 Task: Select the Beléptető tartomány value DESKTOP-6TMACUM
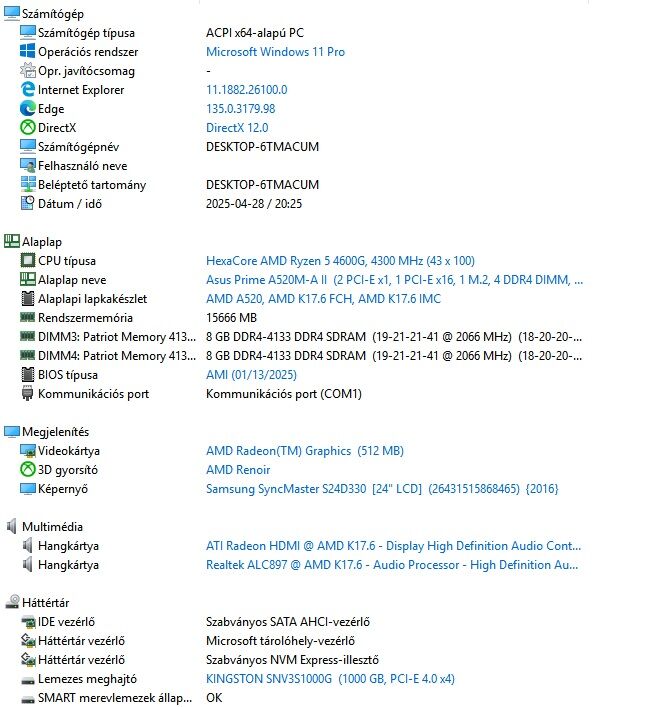click(x=262, y=184)
